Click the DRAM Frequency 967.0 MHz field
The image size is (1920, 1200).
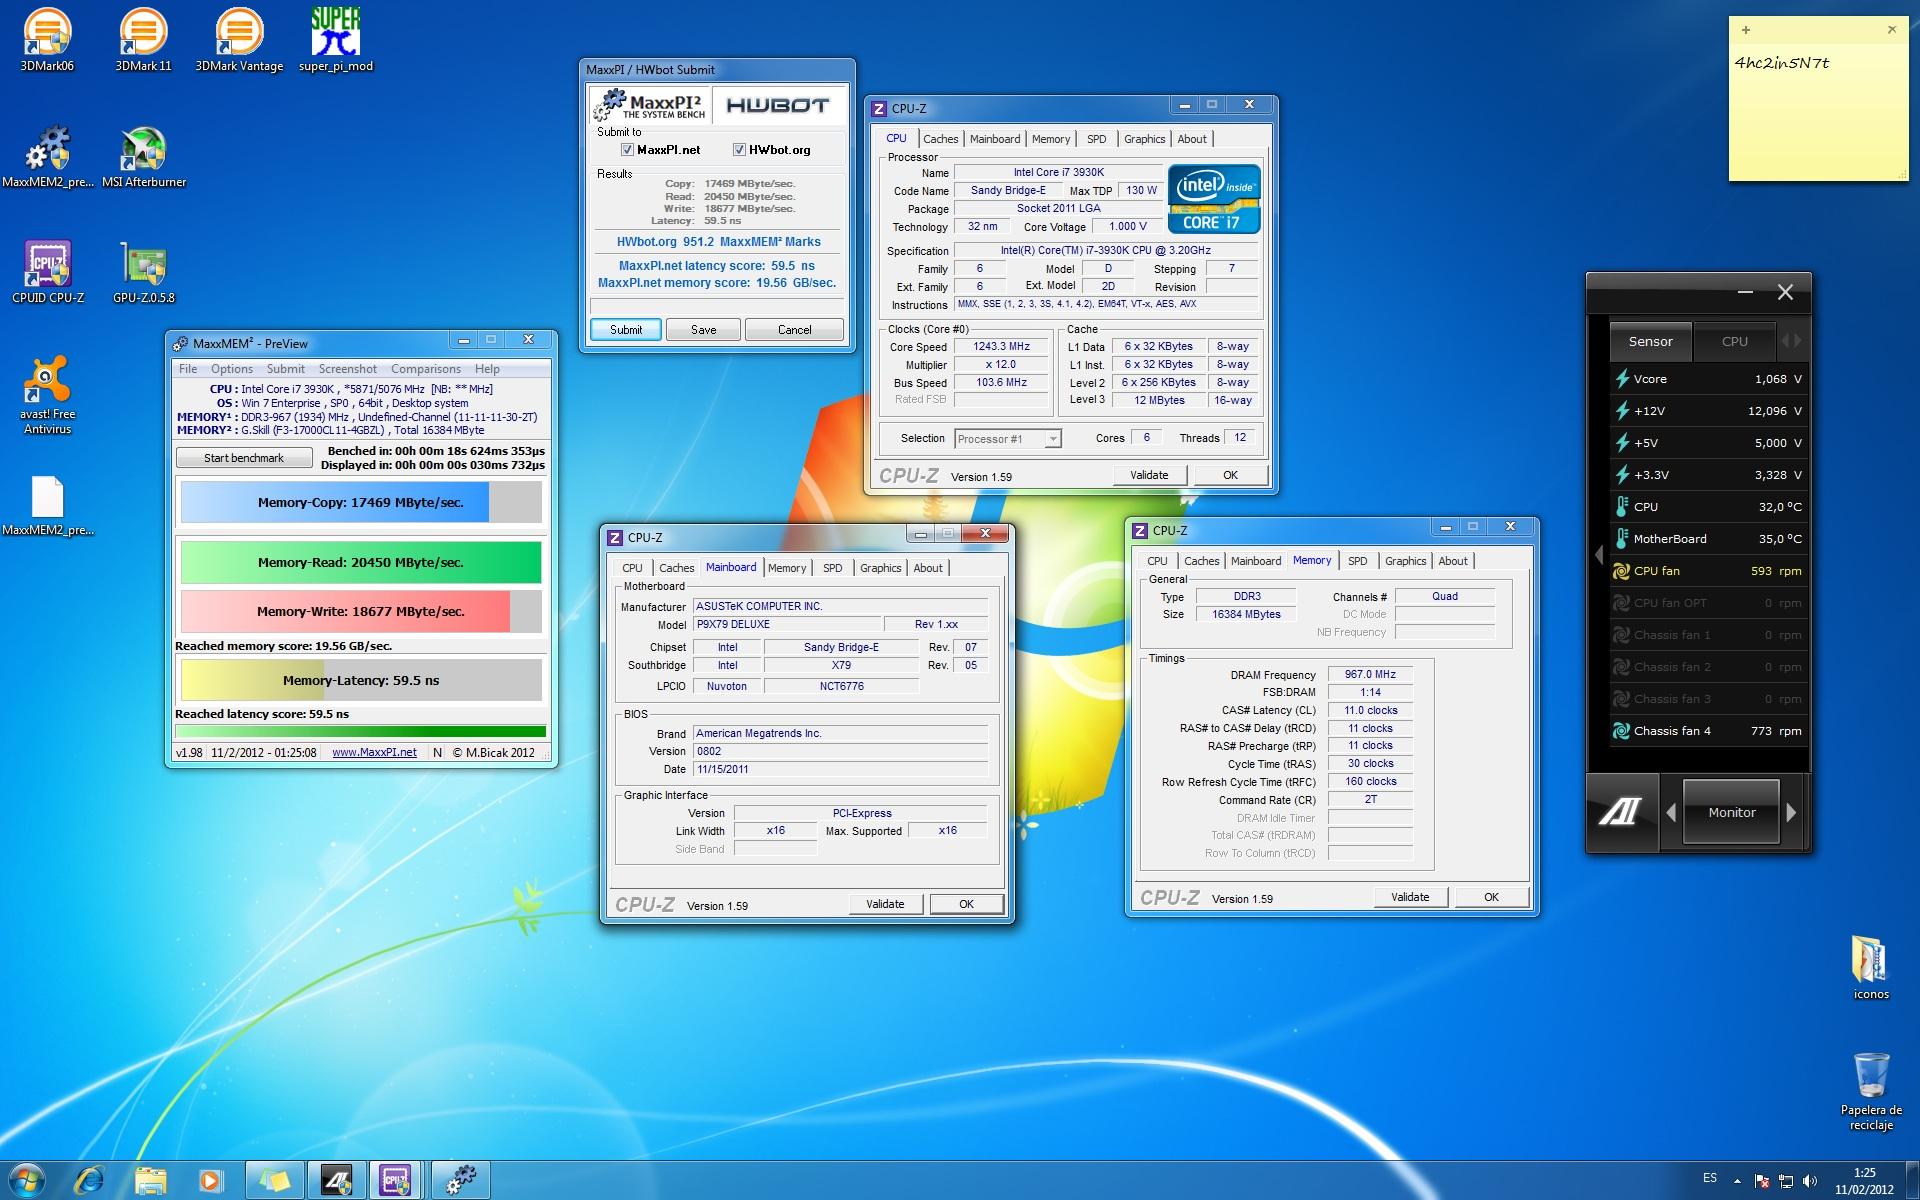(1370, 675)
